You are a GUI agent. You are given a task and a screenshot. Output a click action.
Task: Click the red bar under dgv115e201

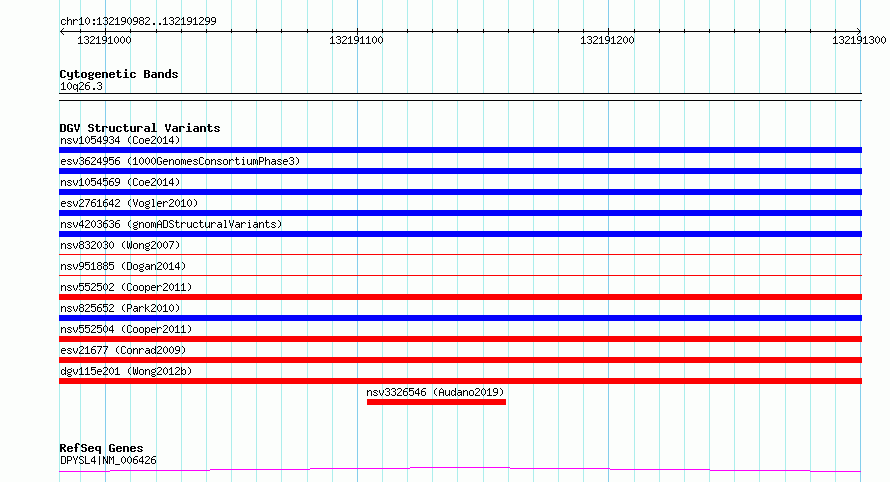tap(460, 381)
